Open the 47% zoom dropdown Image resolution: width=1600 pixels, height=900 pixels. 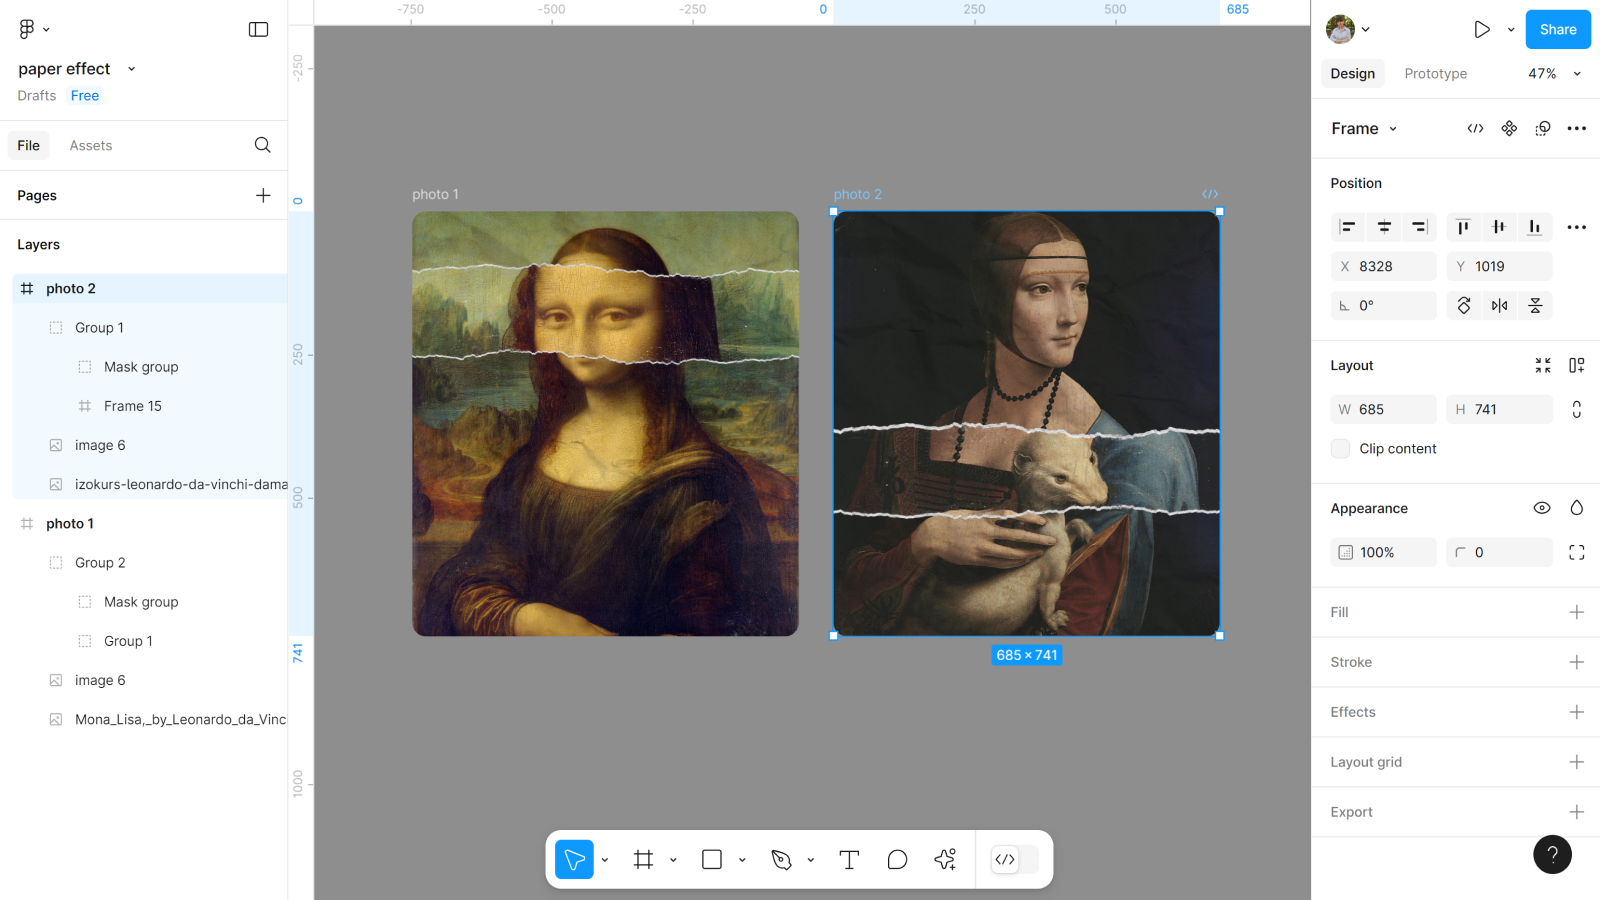click(x=1554, y=74)
